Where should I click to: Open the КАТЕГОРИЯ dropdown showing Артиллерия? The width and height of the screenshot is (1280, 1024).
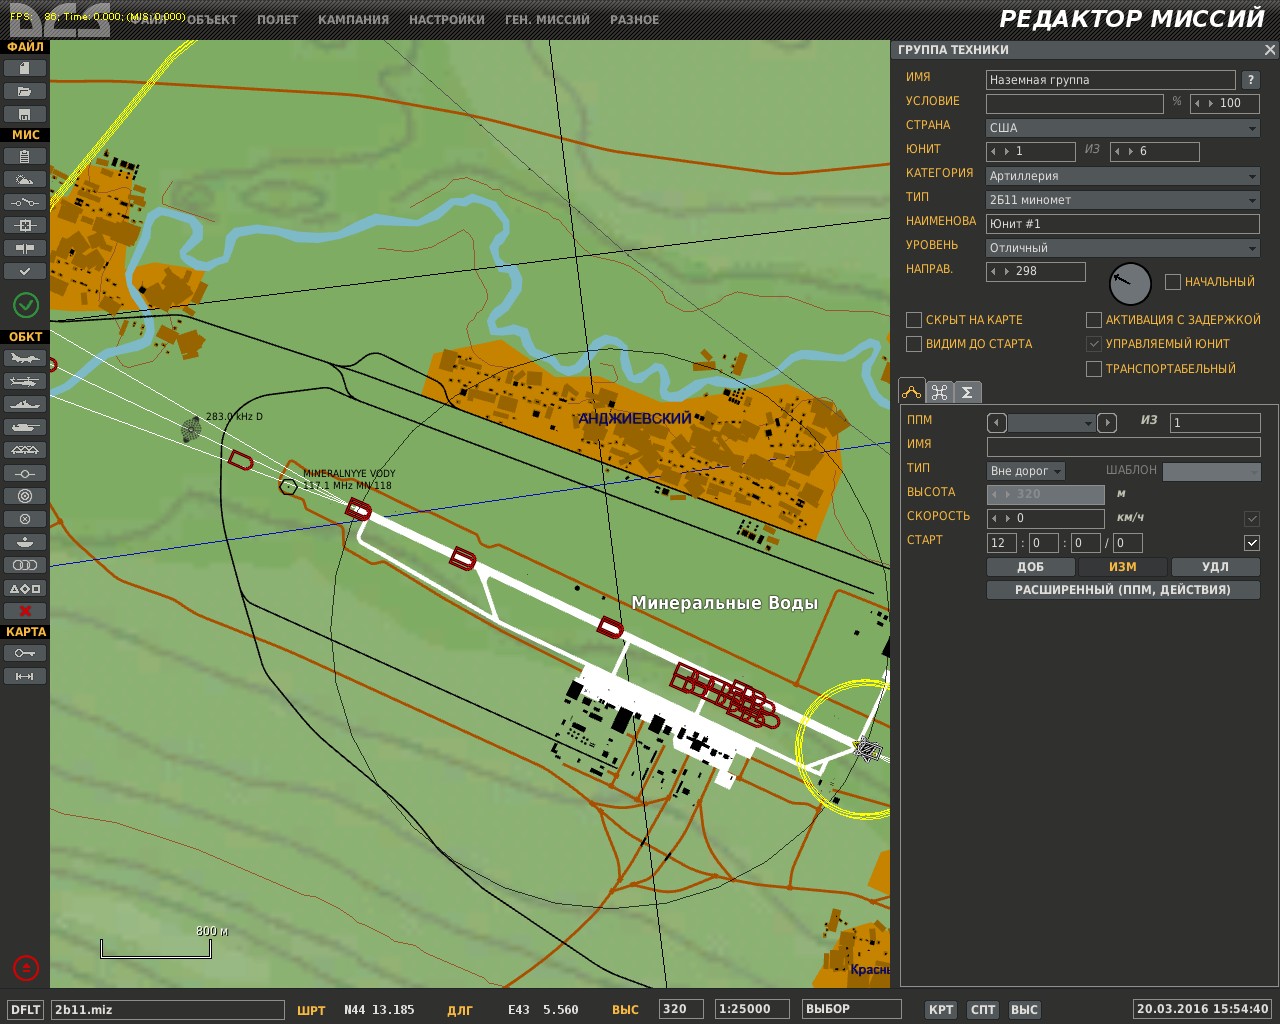coord(1123,176)
